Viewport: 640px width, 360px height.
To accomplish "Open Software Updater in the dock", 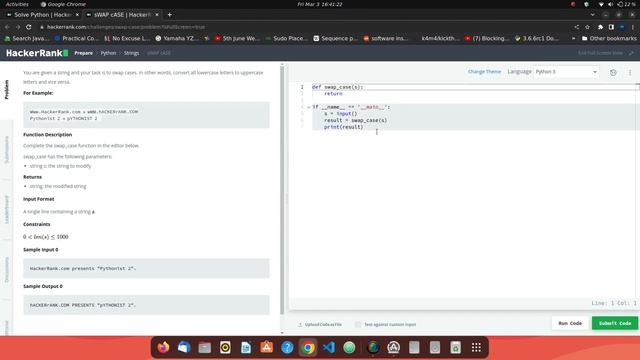I will click(393, 347).
